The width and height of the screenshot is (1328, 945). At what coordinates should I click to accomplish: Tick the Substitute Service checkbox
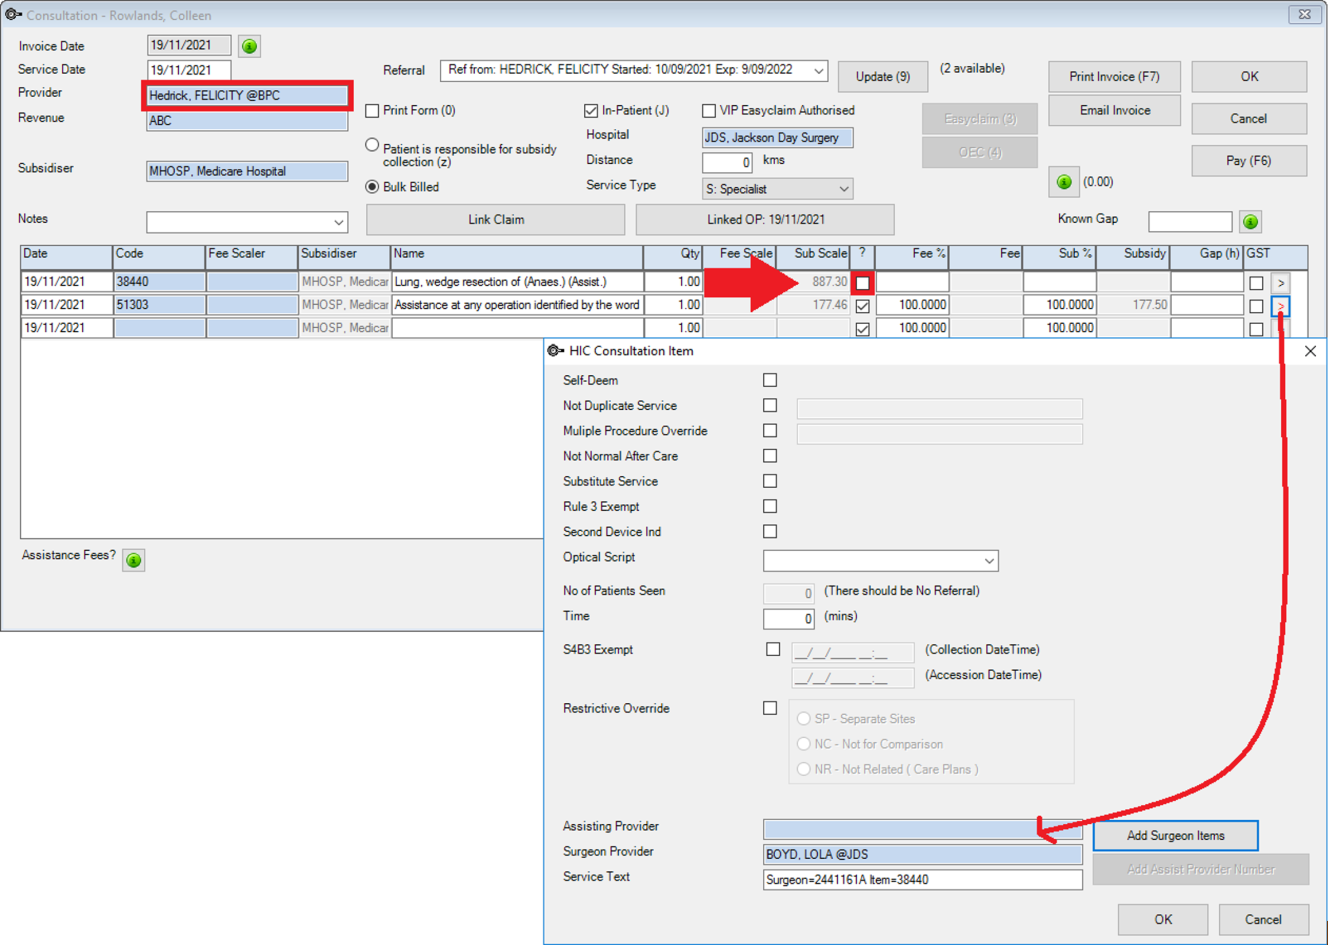(x=770, y=481)
